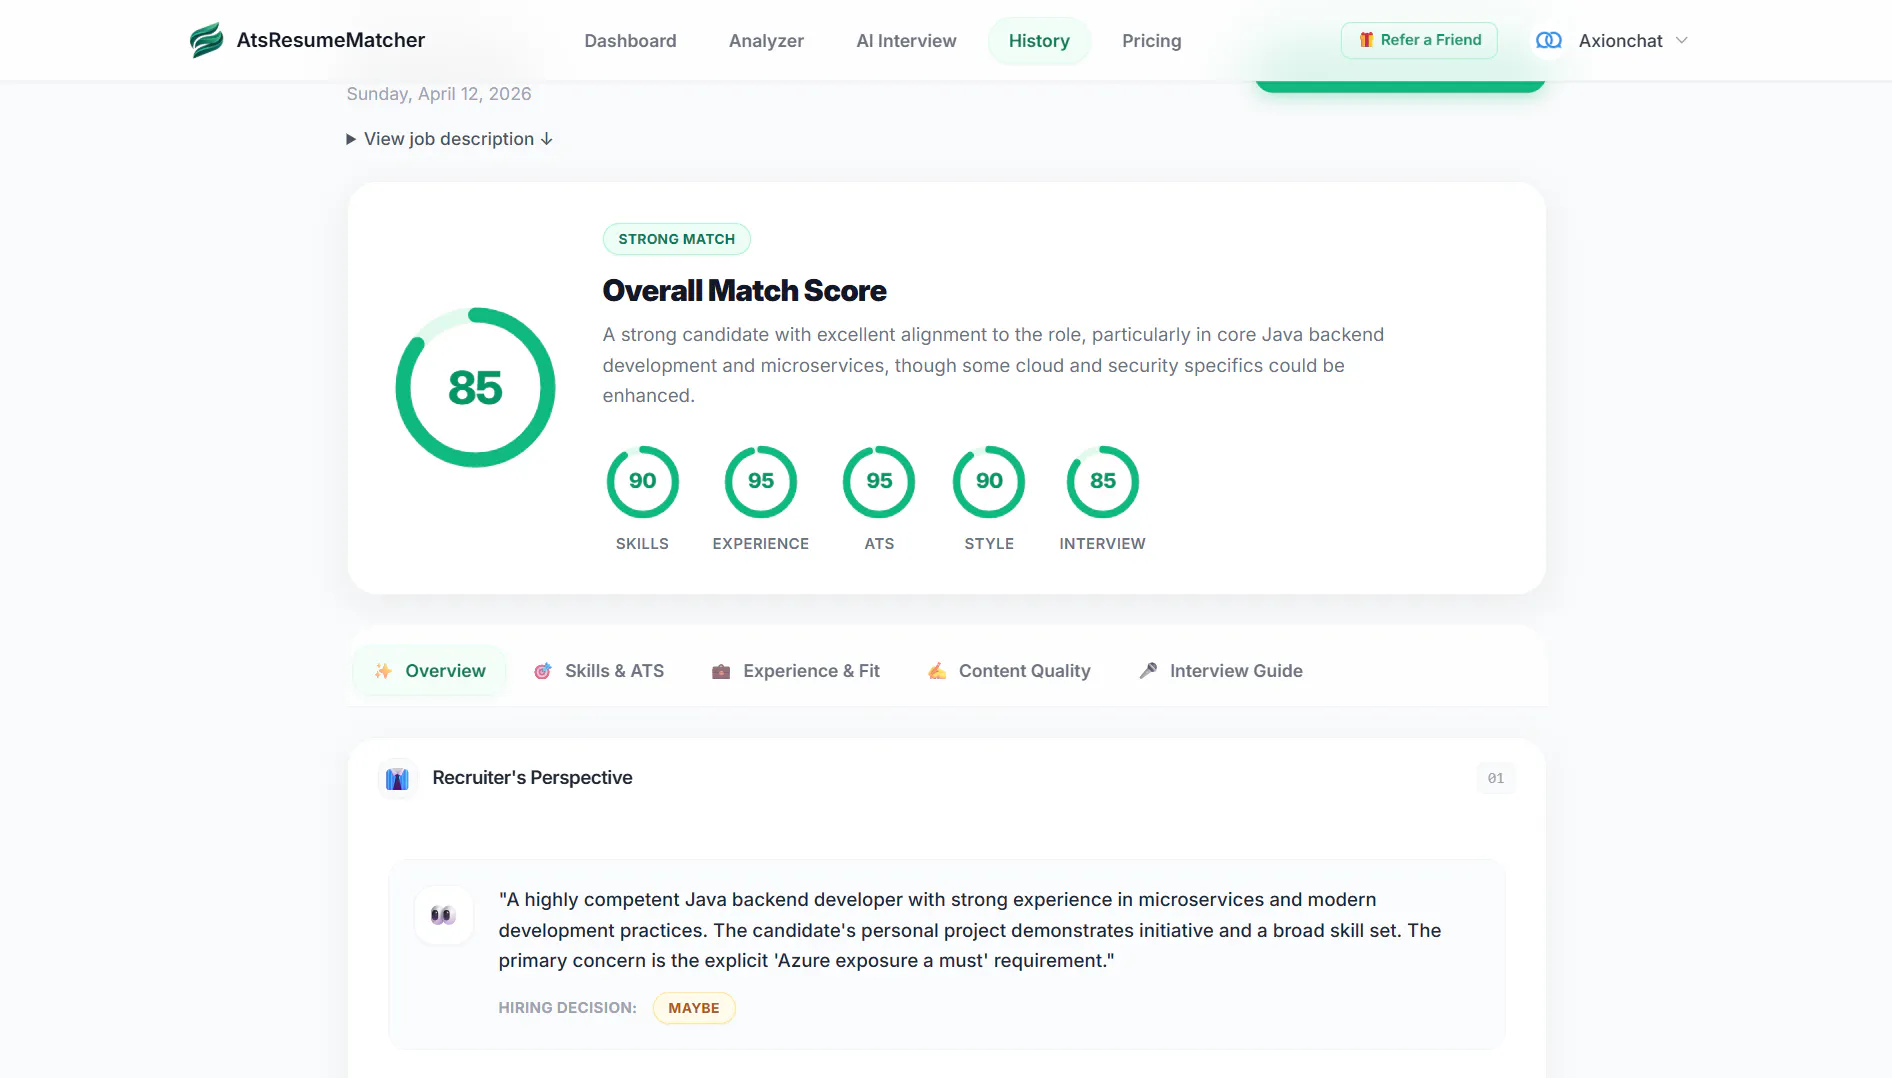Click the Refer a Friend button
1892x1078 pixels.
1419,40
